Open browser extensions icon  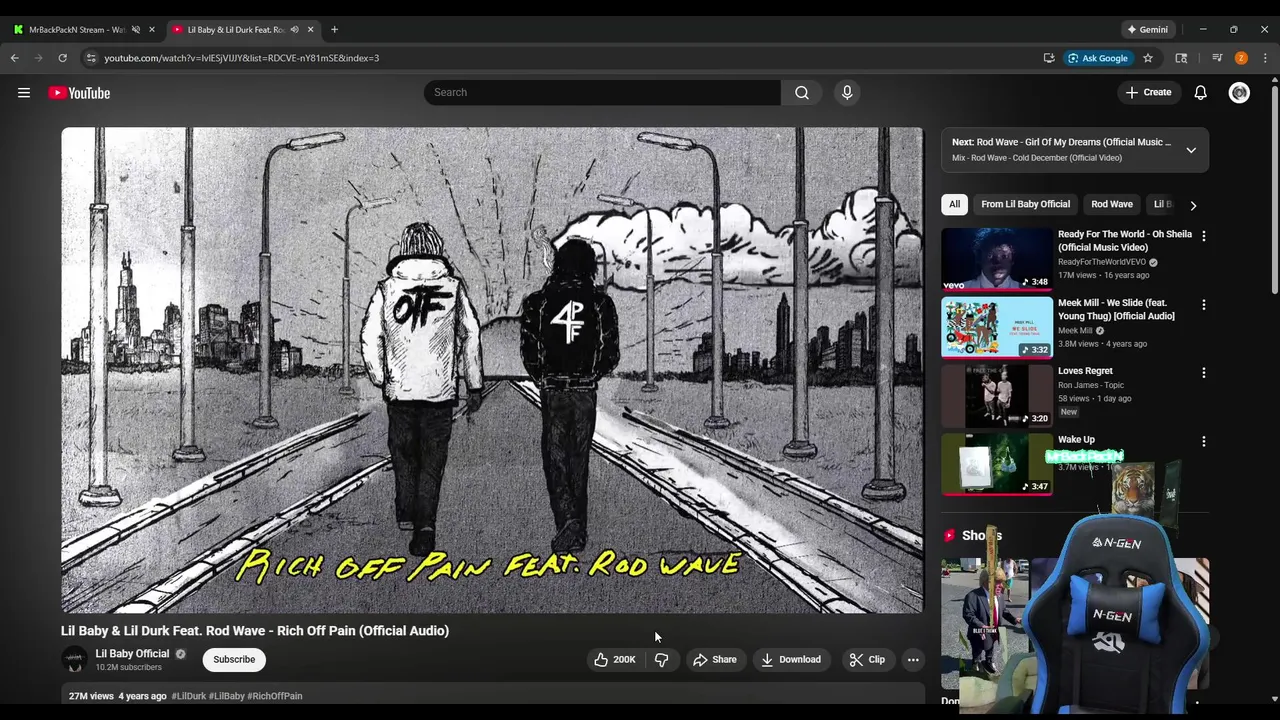coord(1181,58)
